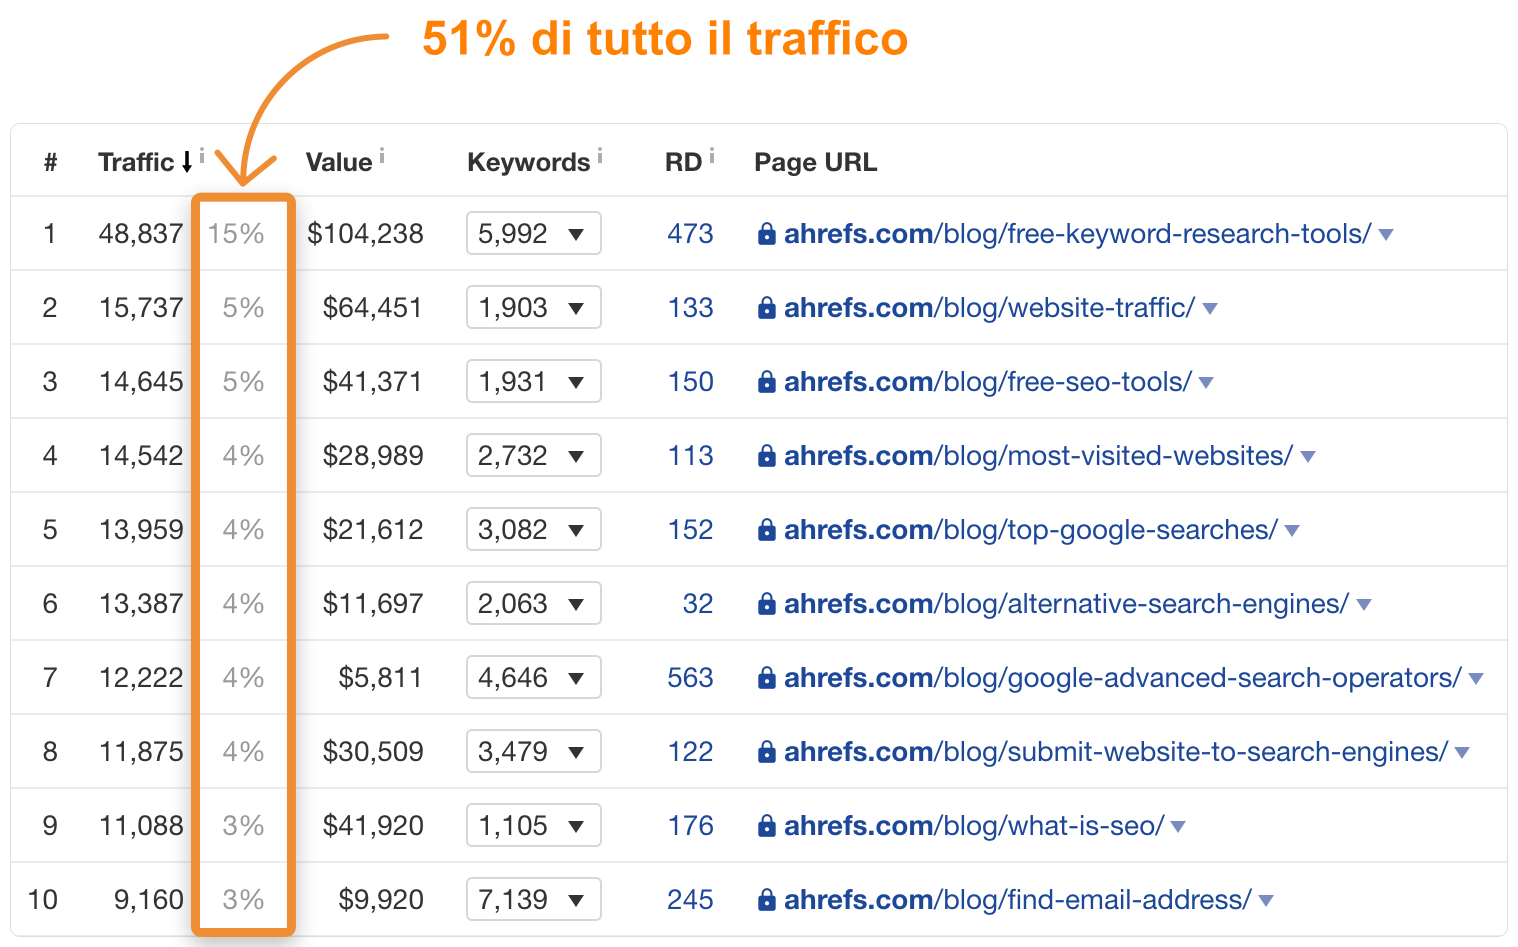Click the lock icon for find-email-address URL

pyautogui.click(x=767, y=900)
